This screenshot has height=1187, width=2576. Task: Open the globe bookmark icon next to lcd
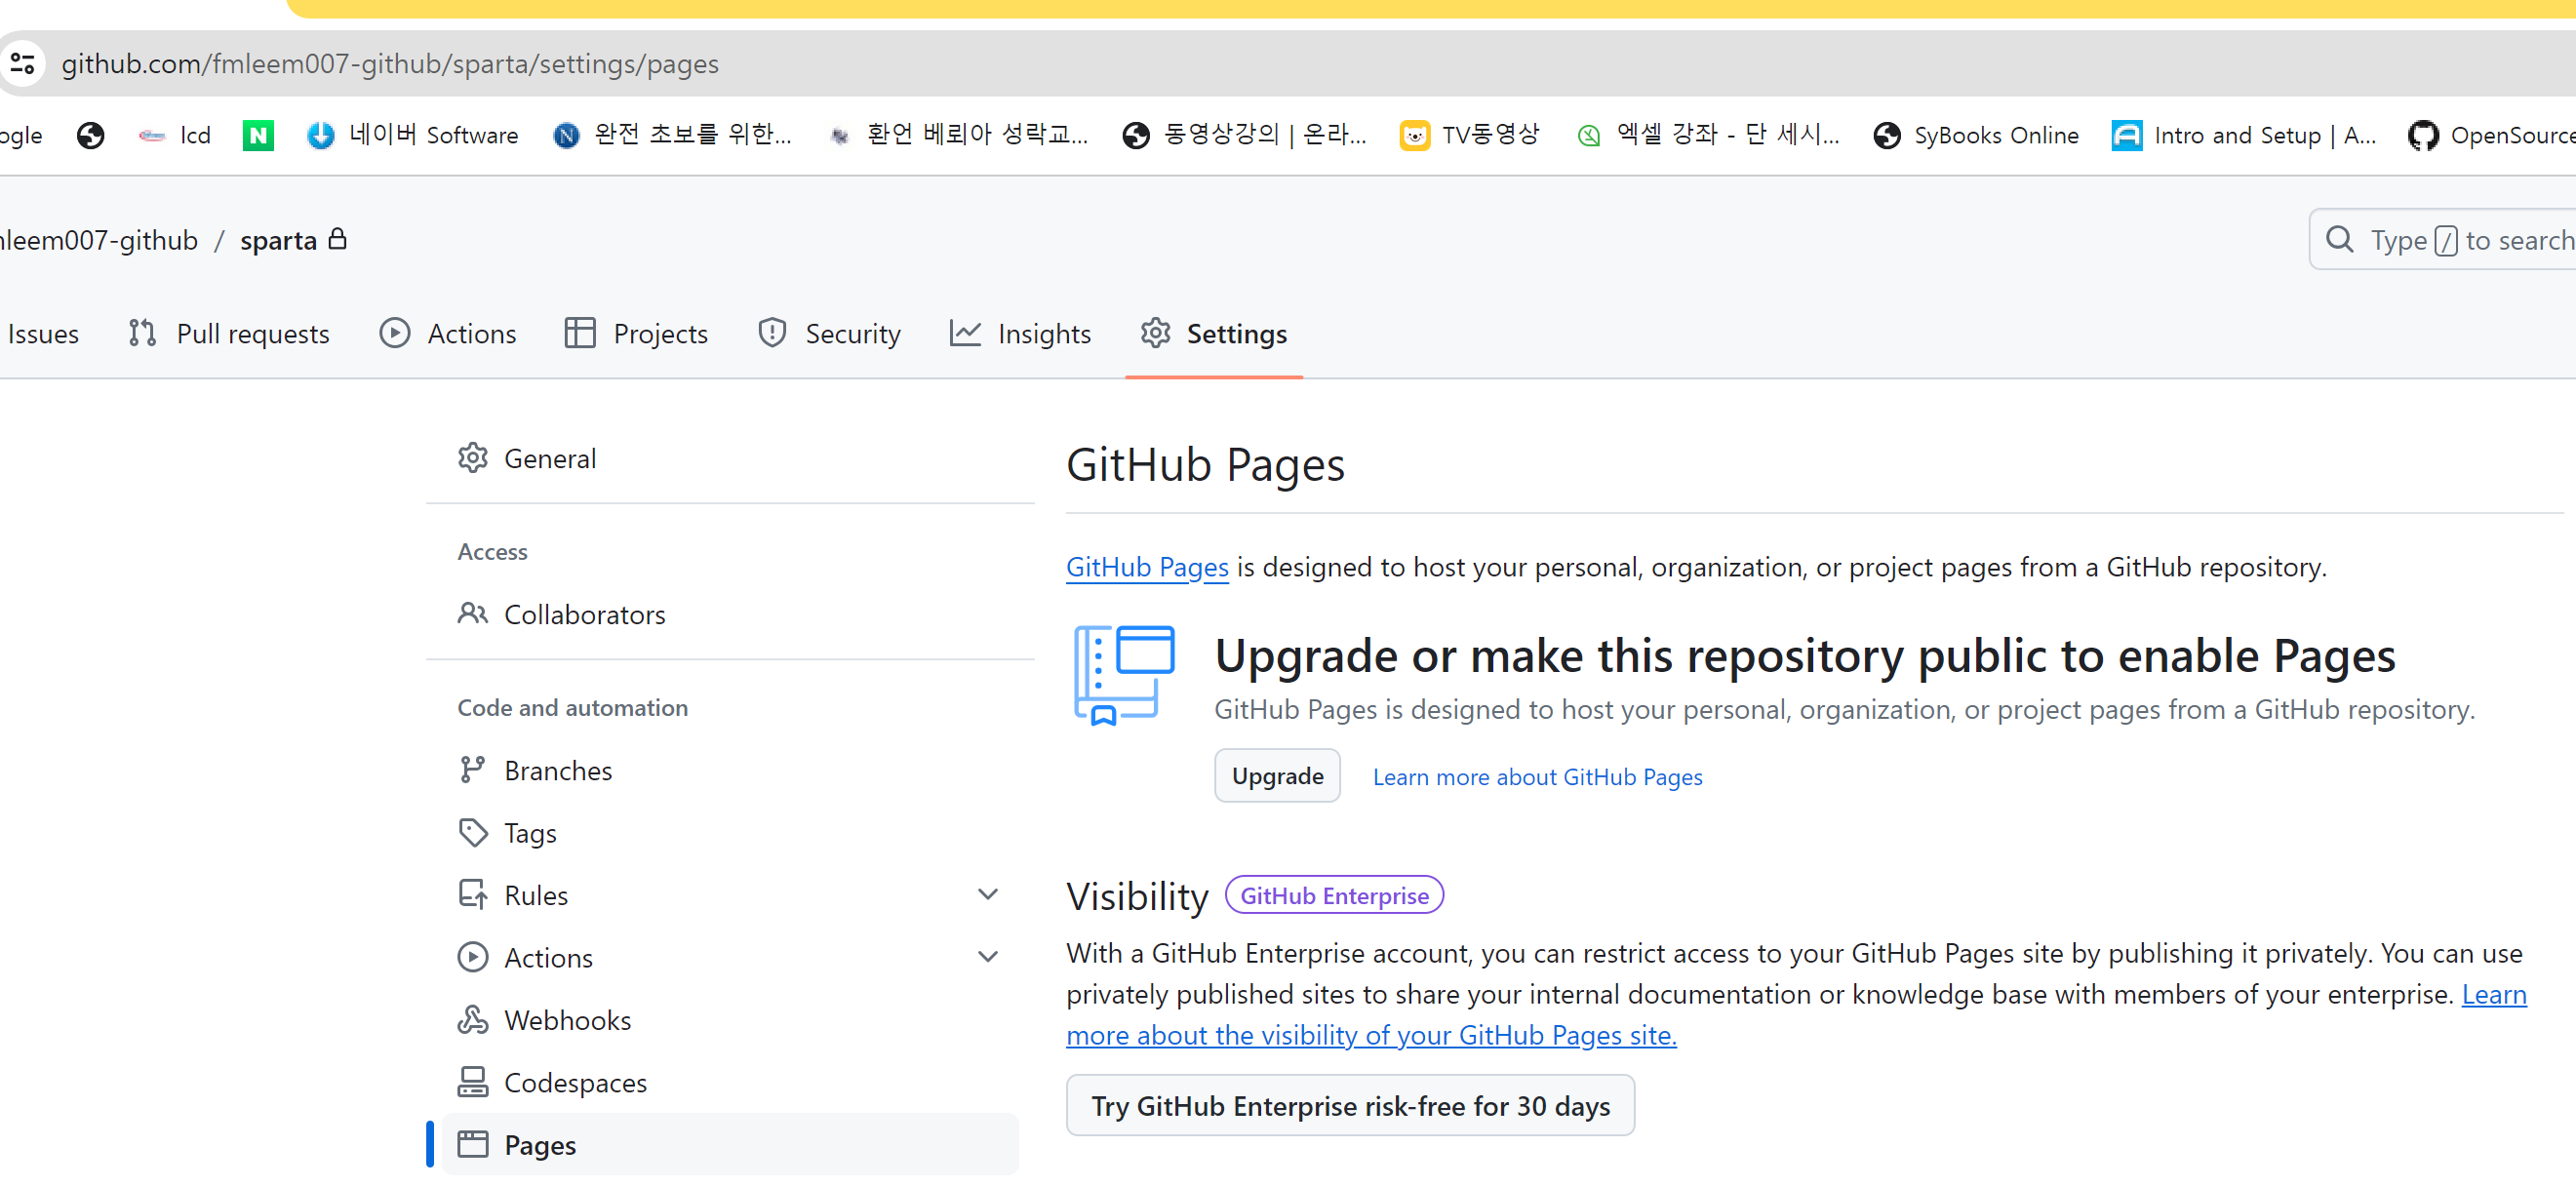coord(91,135)
